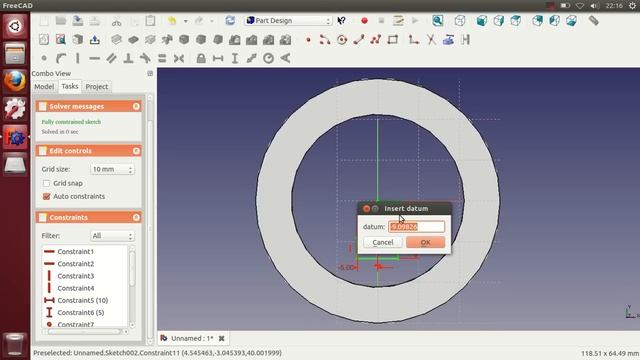
Task: Start macro recording with red dot
Action: tap(364, 21)
